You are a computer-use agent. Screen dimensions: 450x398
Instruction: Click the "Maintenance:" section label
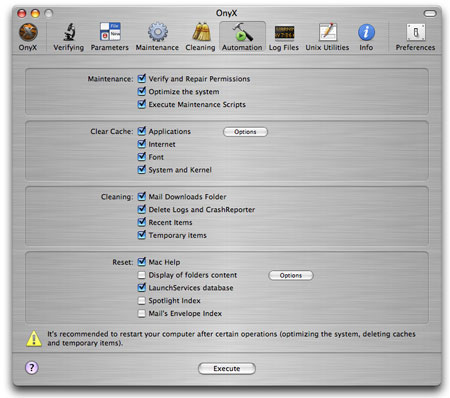coord(110,79)
